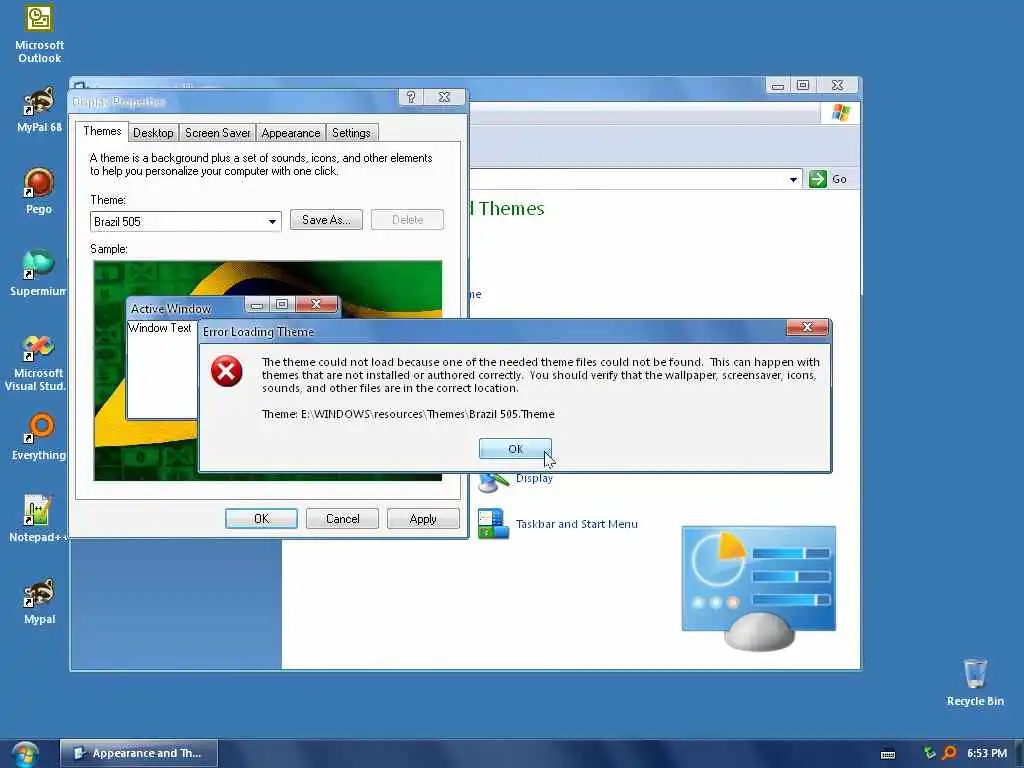Switch to the Settings tab
Image resolution: width=1024 pixels, height=768 pixels.
[351, 133]
